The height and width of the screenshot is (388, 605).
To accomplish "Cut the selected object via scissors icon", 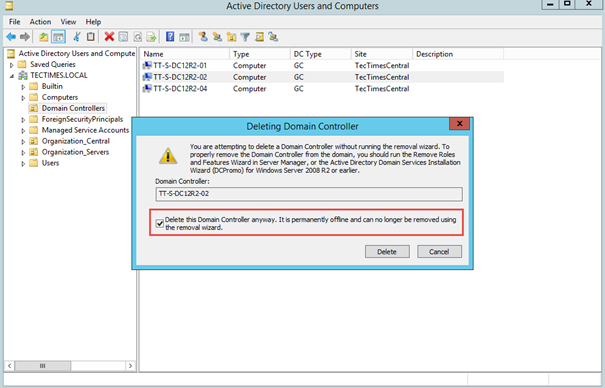I will click(x=77, y=37).
